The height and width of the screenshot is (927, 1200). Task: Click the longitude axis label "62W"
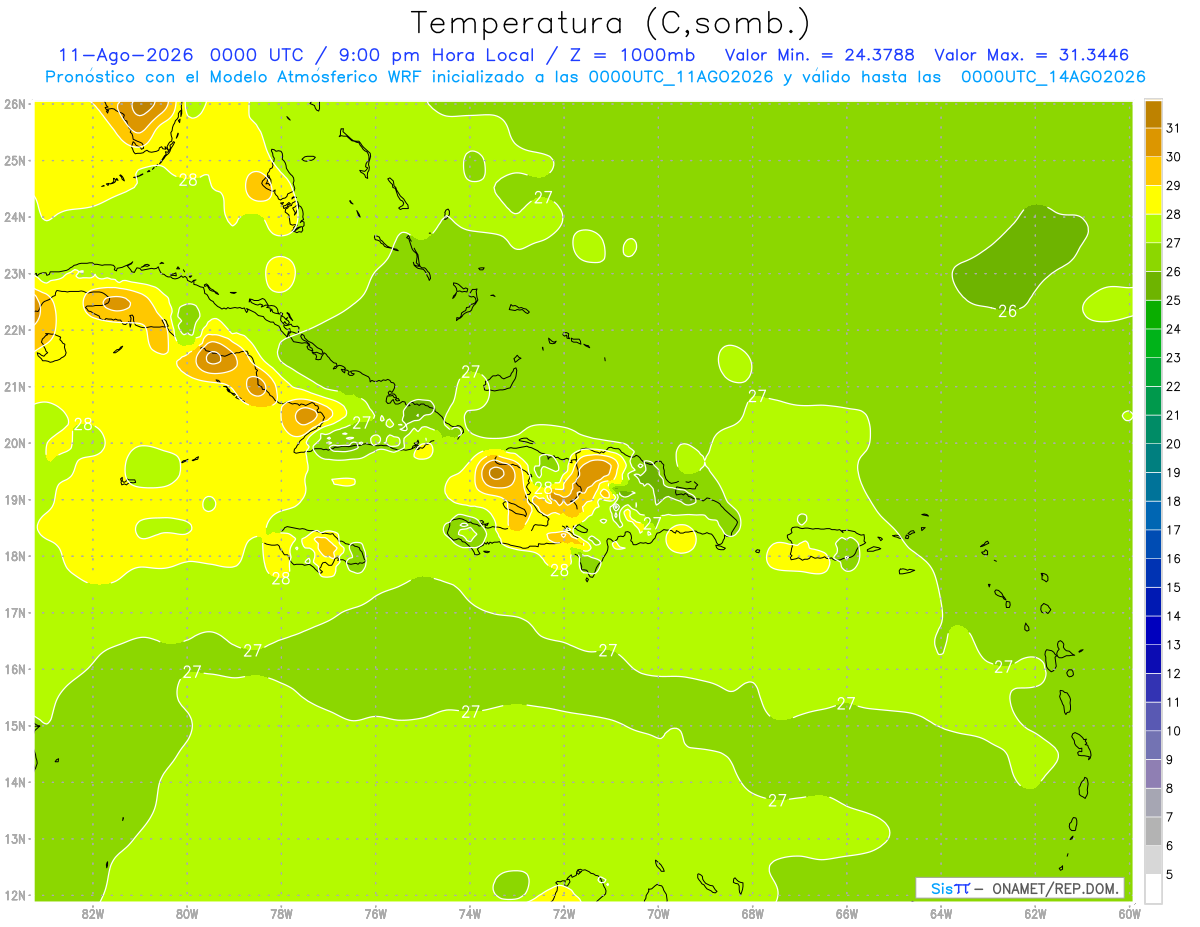[x=1035, y=914]
